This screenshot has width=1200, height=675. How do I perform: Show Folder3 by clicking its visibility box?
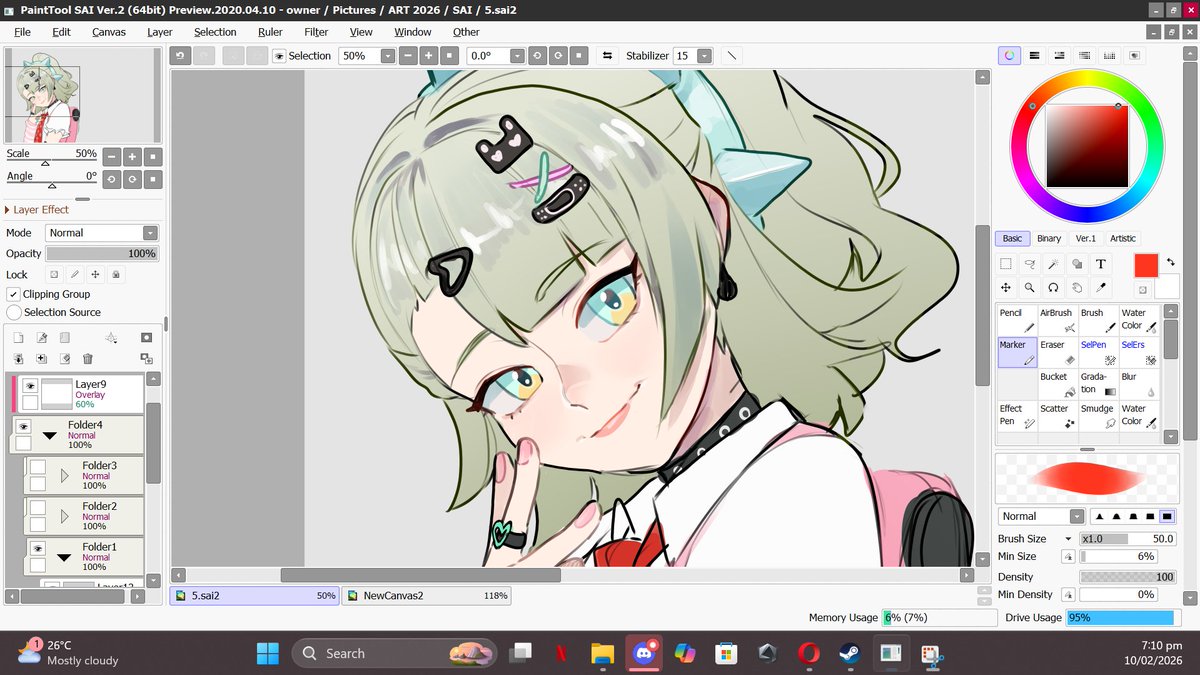pyautogui.click(x=37, y=467)
